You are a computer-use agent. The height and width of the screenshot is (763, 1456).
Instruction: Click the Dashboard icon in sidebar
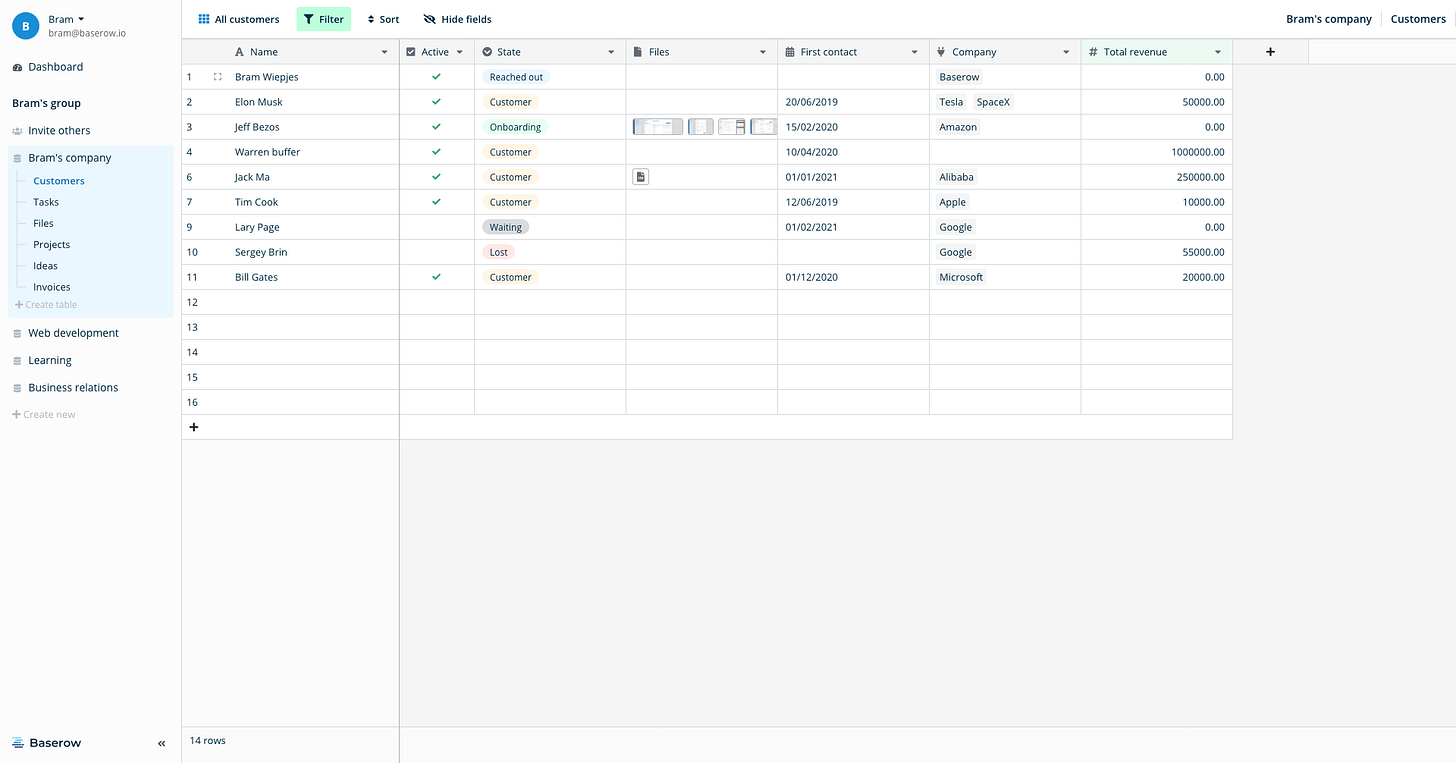tap(17, 67)
